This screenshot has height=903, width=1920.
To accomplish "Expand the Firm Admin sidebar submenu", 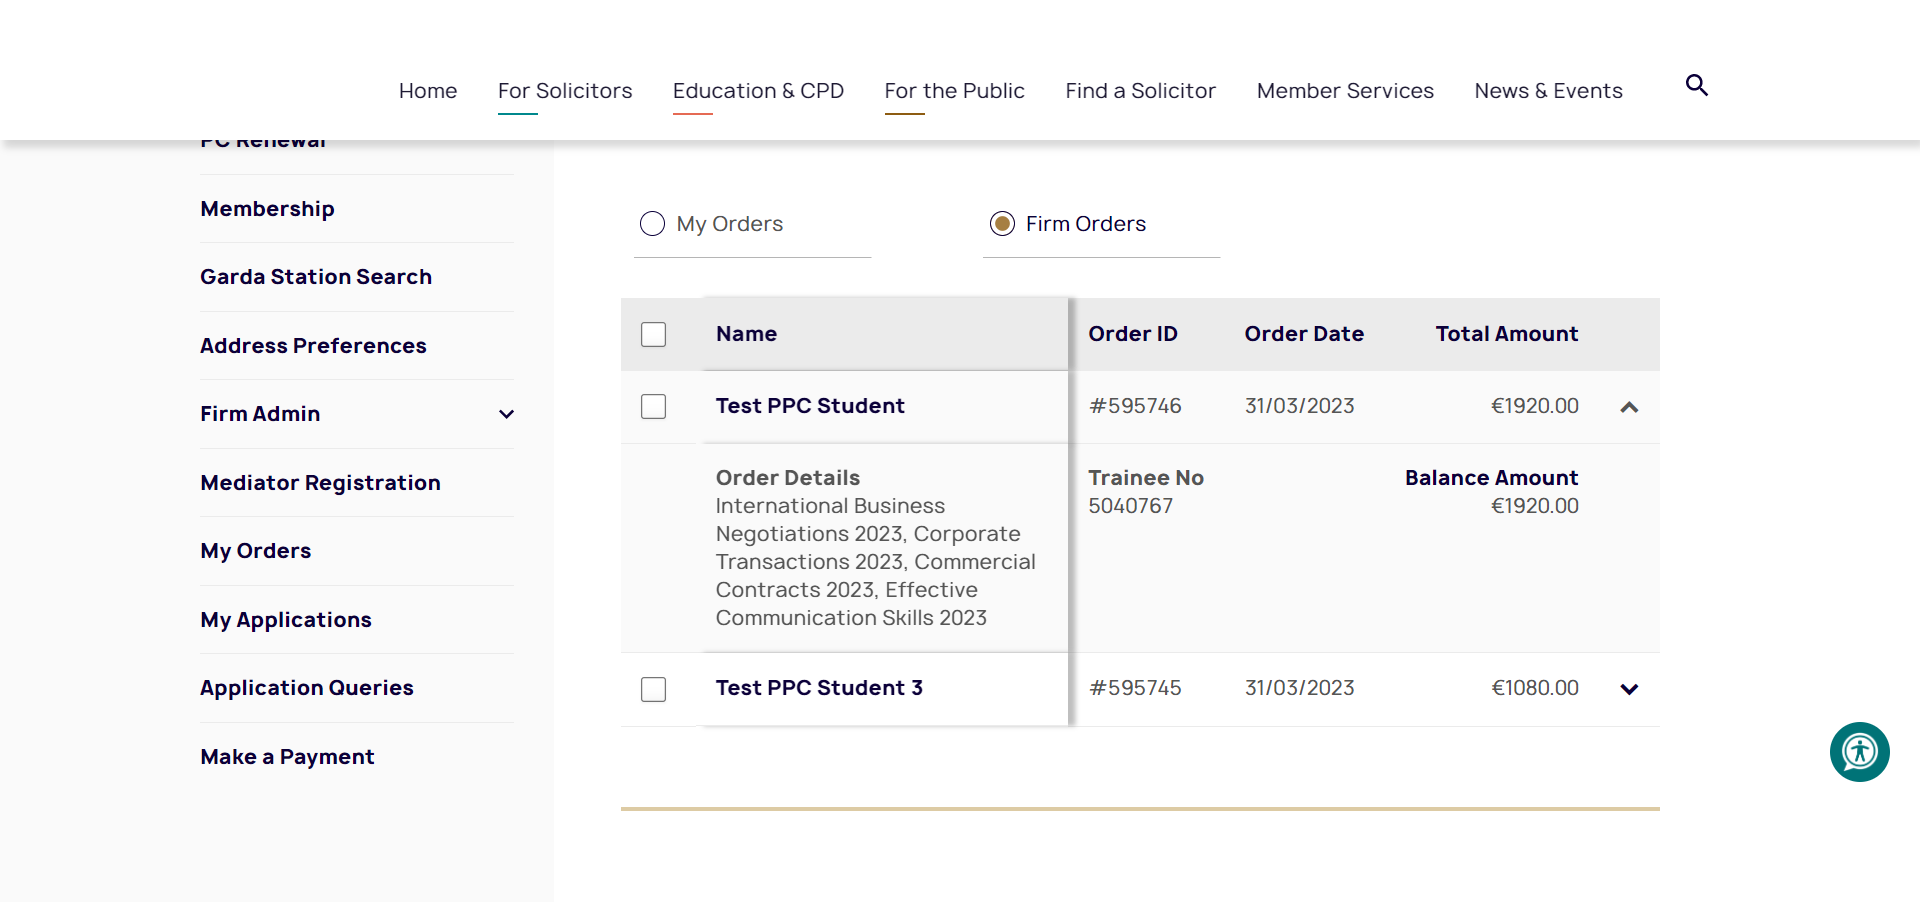I will (x=506, y=414).
